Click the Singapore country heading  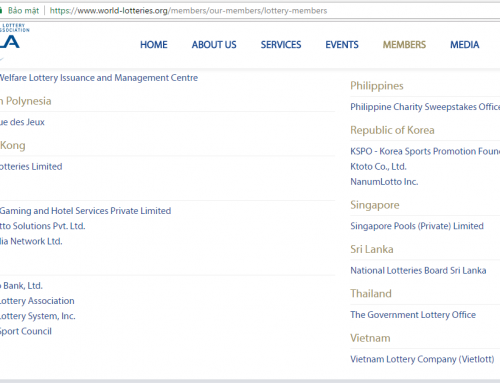[375, 205]
